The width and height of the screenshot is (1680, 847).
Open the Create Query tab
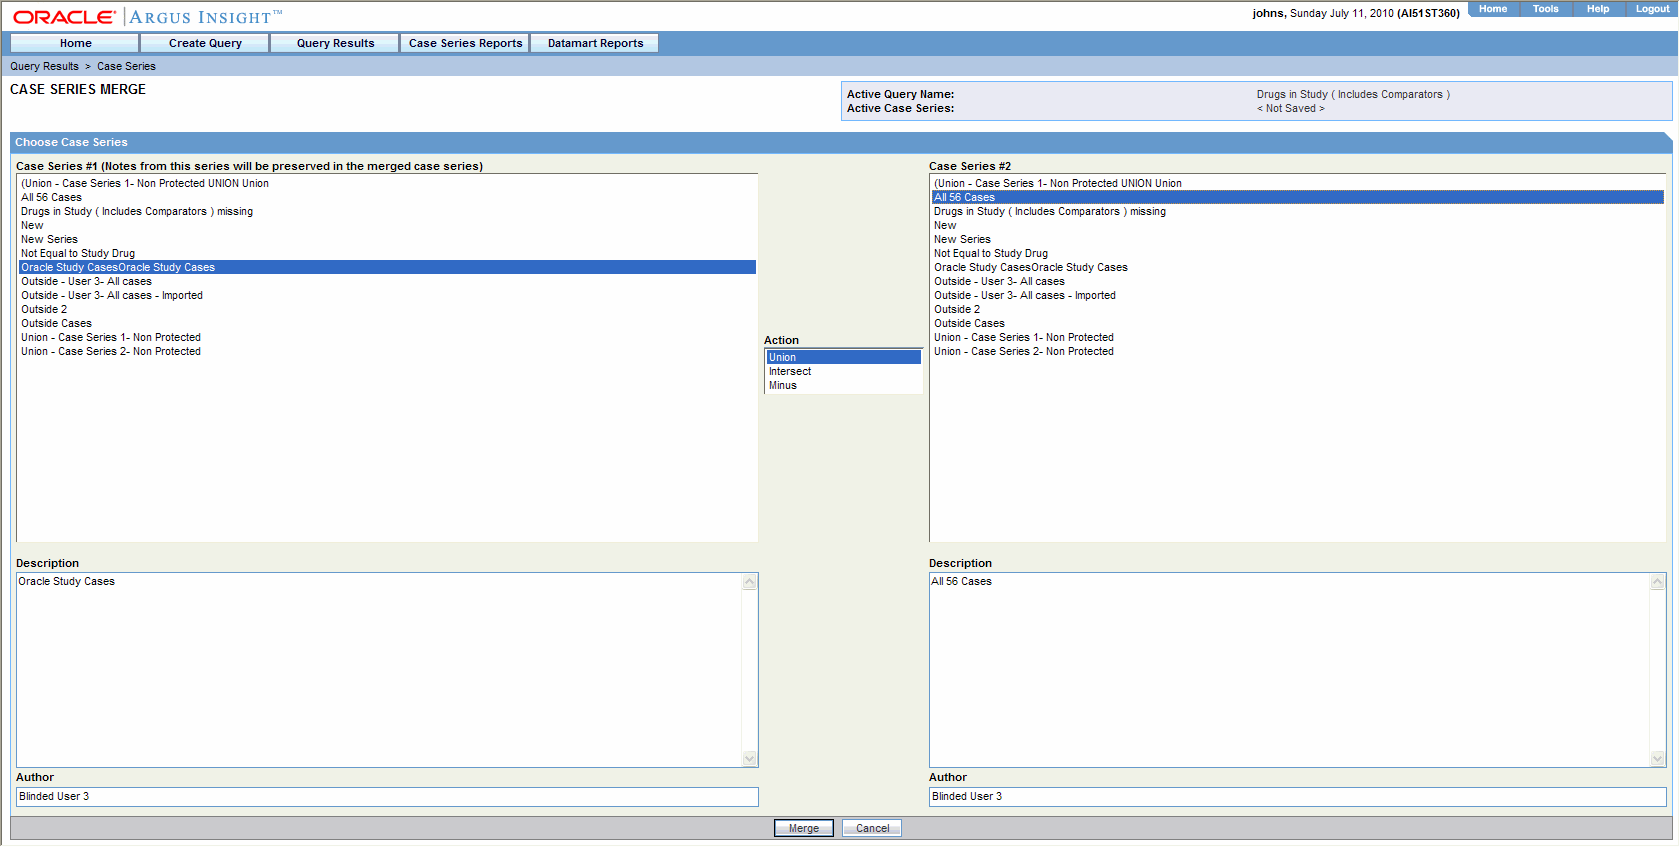pyautogui.click(x=205, y=43)
